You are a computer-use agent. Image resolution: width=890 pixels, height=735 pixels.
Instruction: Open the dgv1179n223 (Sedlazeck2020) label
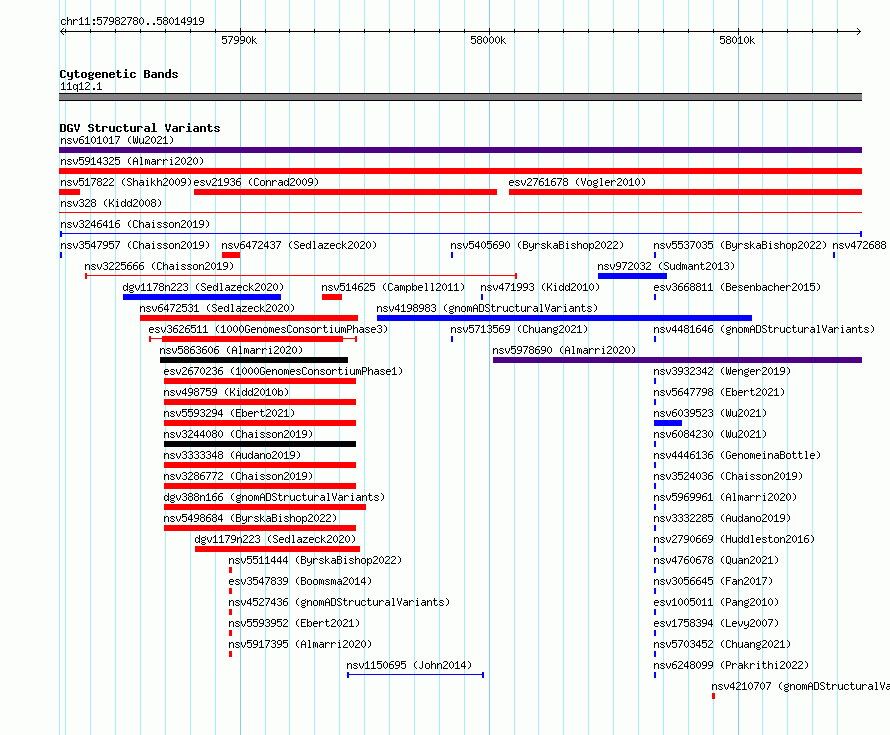[x=275, y=539]
